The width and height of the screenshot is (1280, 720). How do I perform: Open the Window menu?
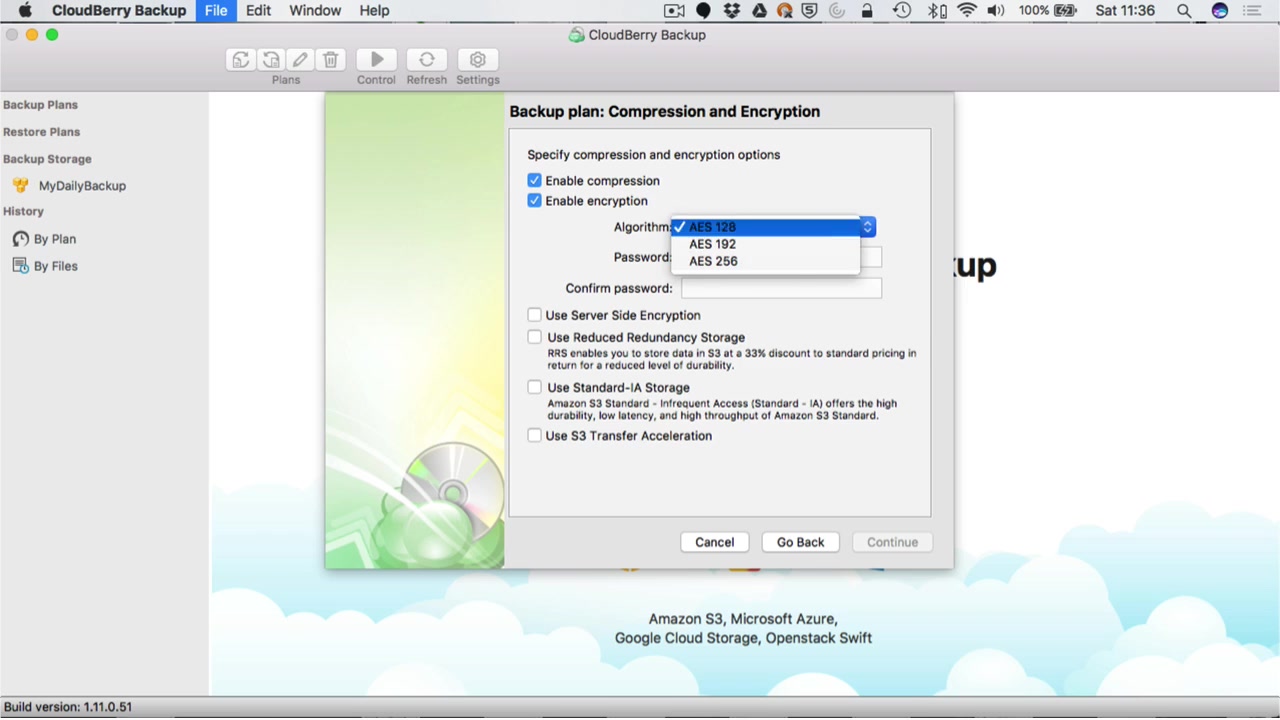(x=315, y=11)
